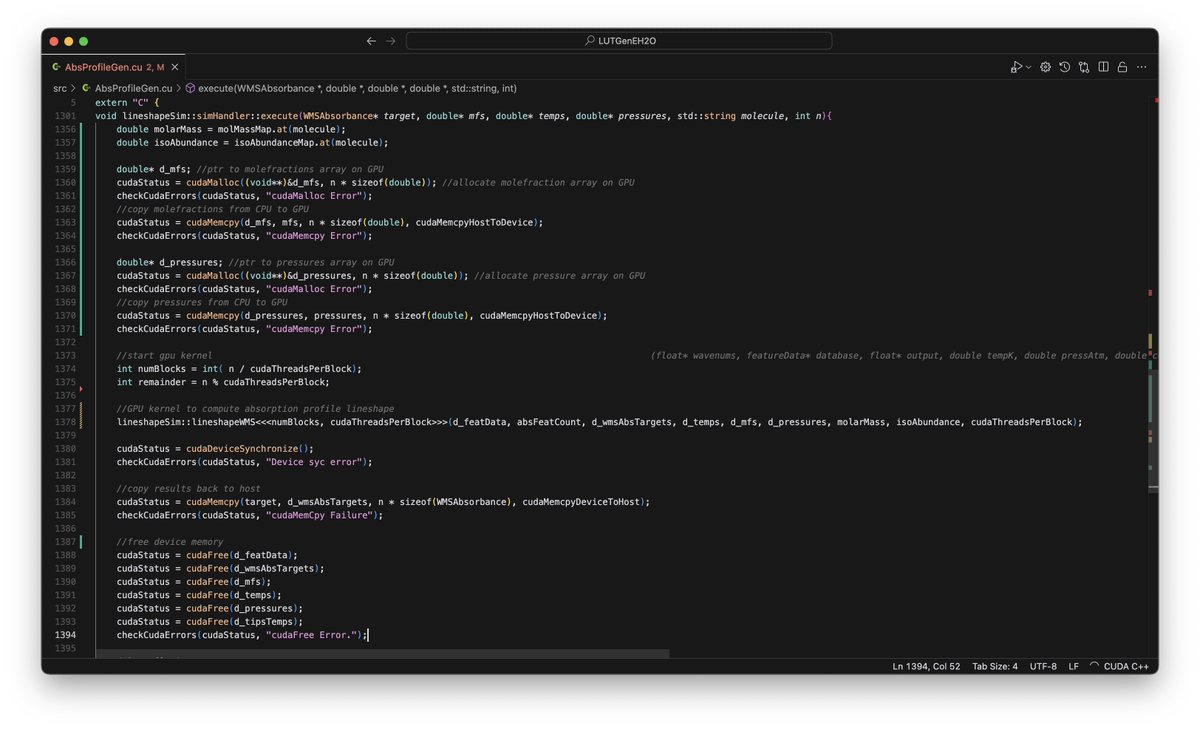
Task: Click the sticky execute function signature line
Action: [x=463, y=116]
